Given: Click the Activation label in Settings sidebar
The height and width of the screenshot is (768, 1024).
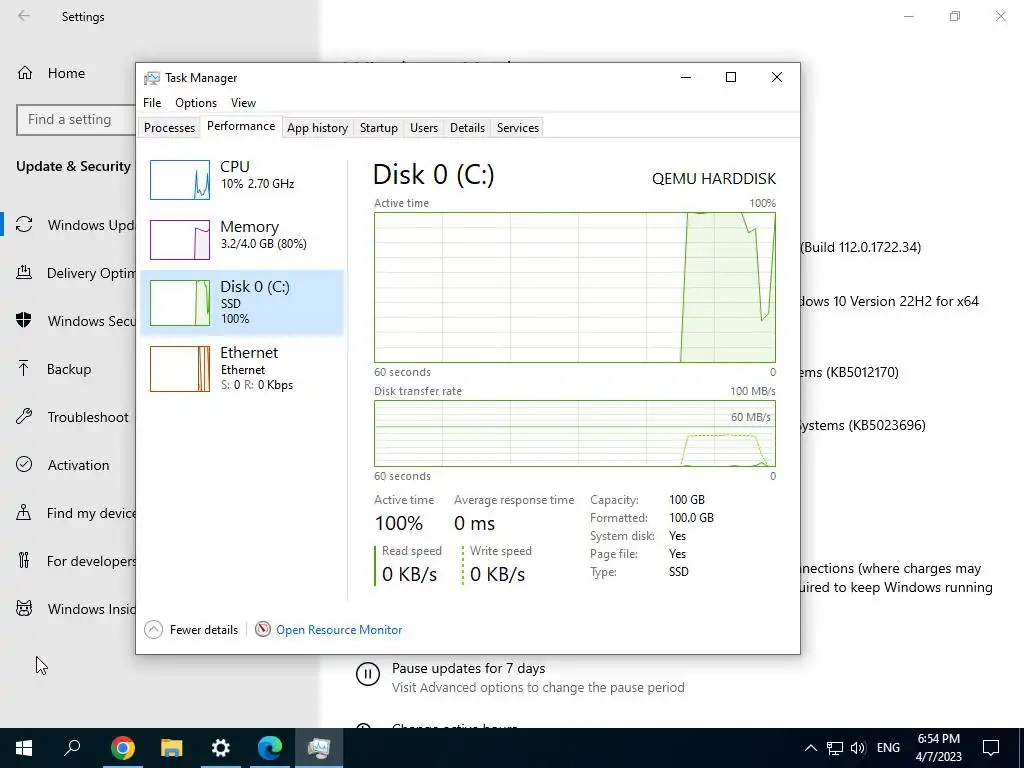Looking at the screenshot, I should click(x=78, y=465).
